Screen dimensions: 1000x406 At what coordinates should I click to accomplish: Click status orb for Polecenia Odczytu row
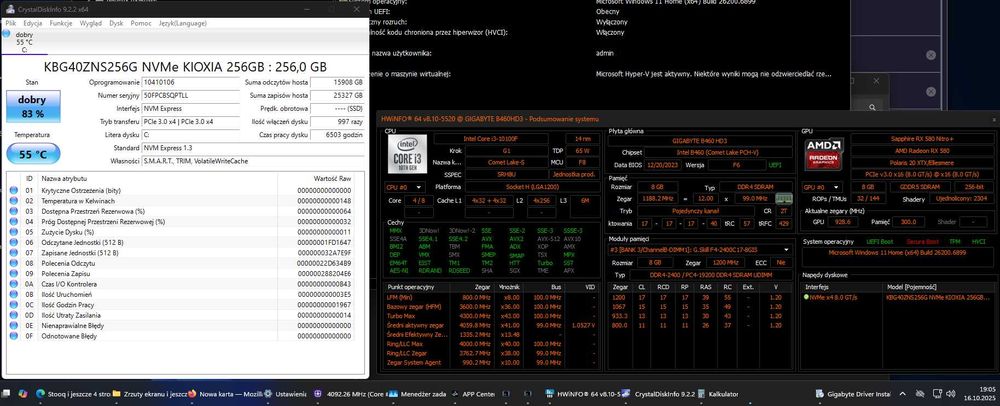[x=14, y=263]
